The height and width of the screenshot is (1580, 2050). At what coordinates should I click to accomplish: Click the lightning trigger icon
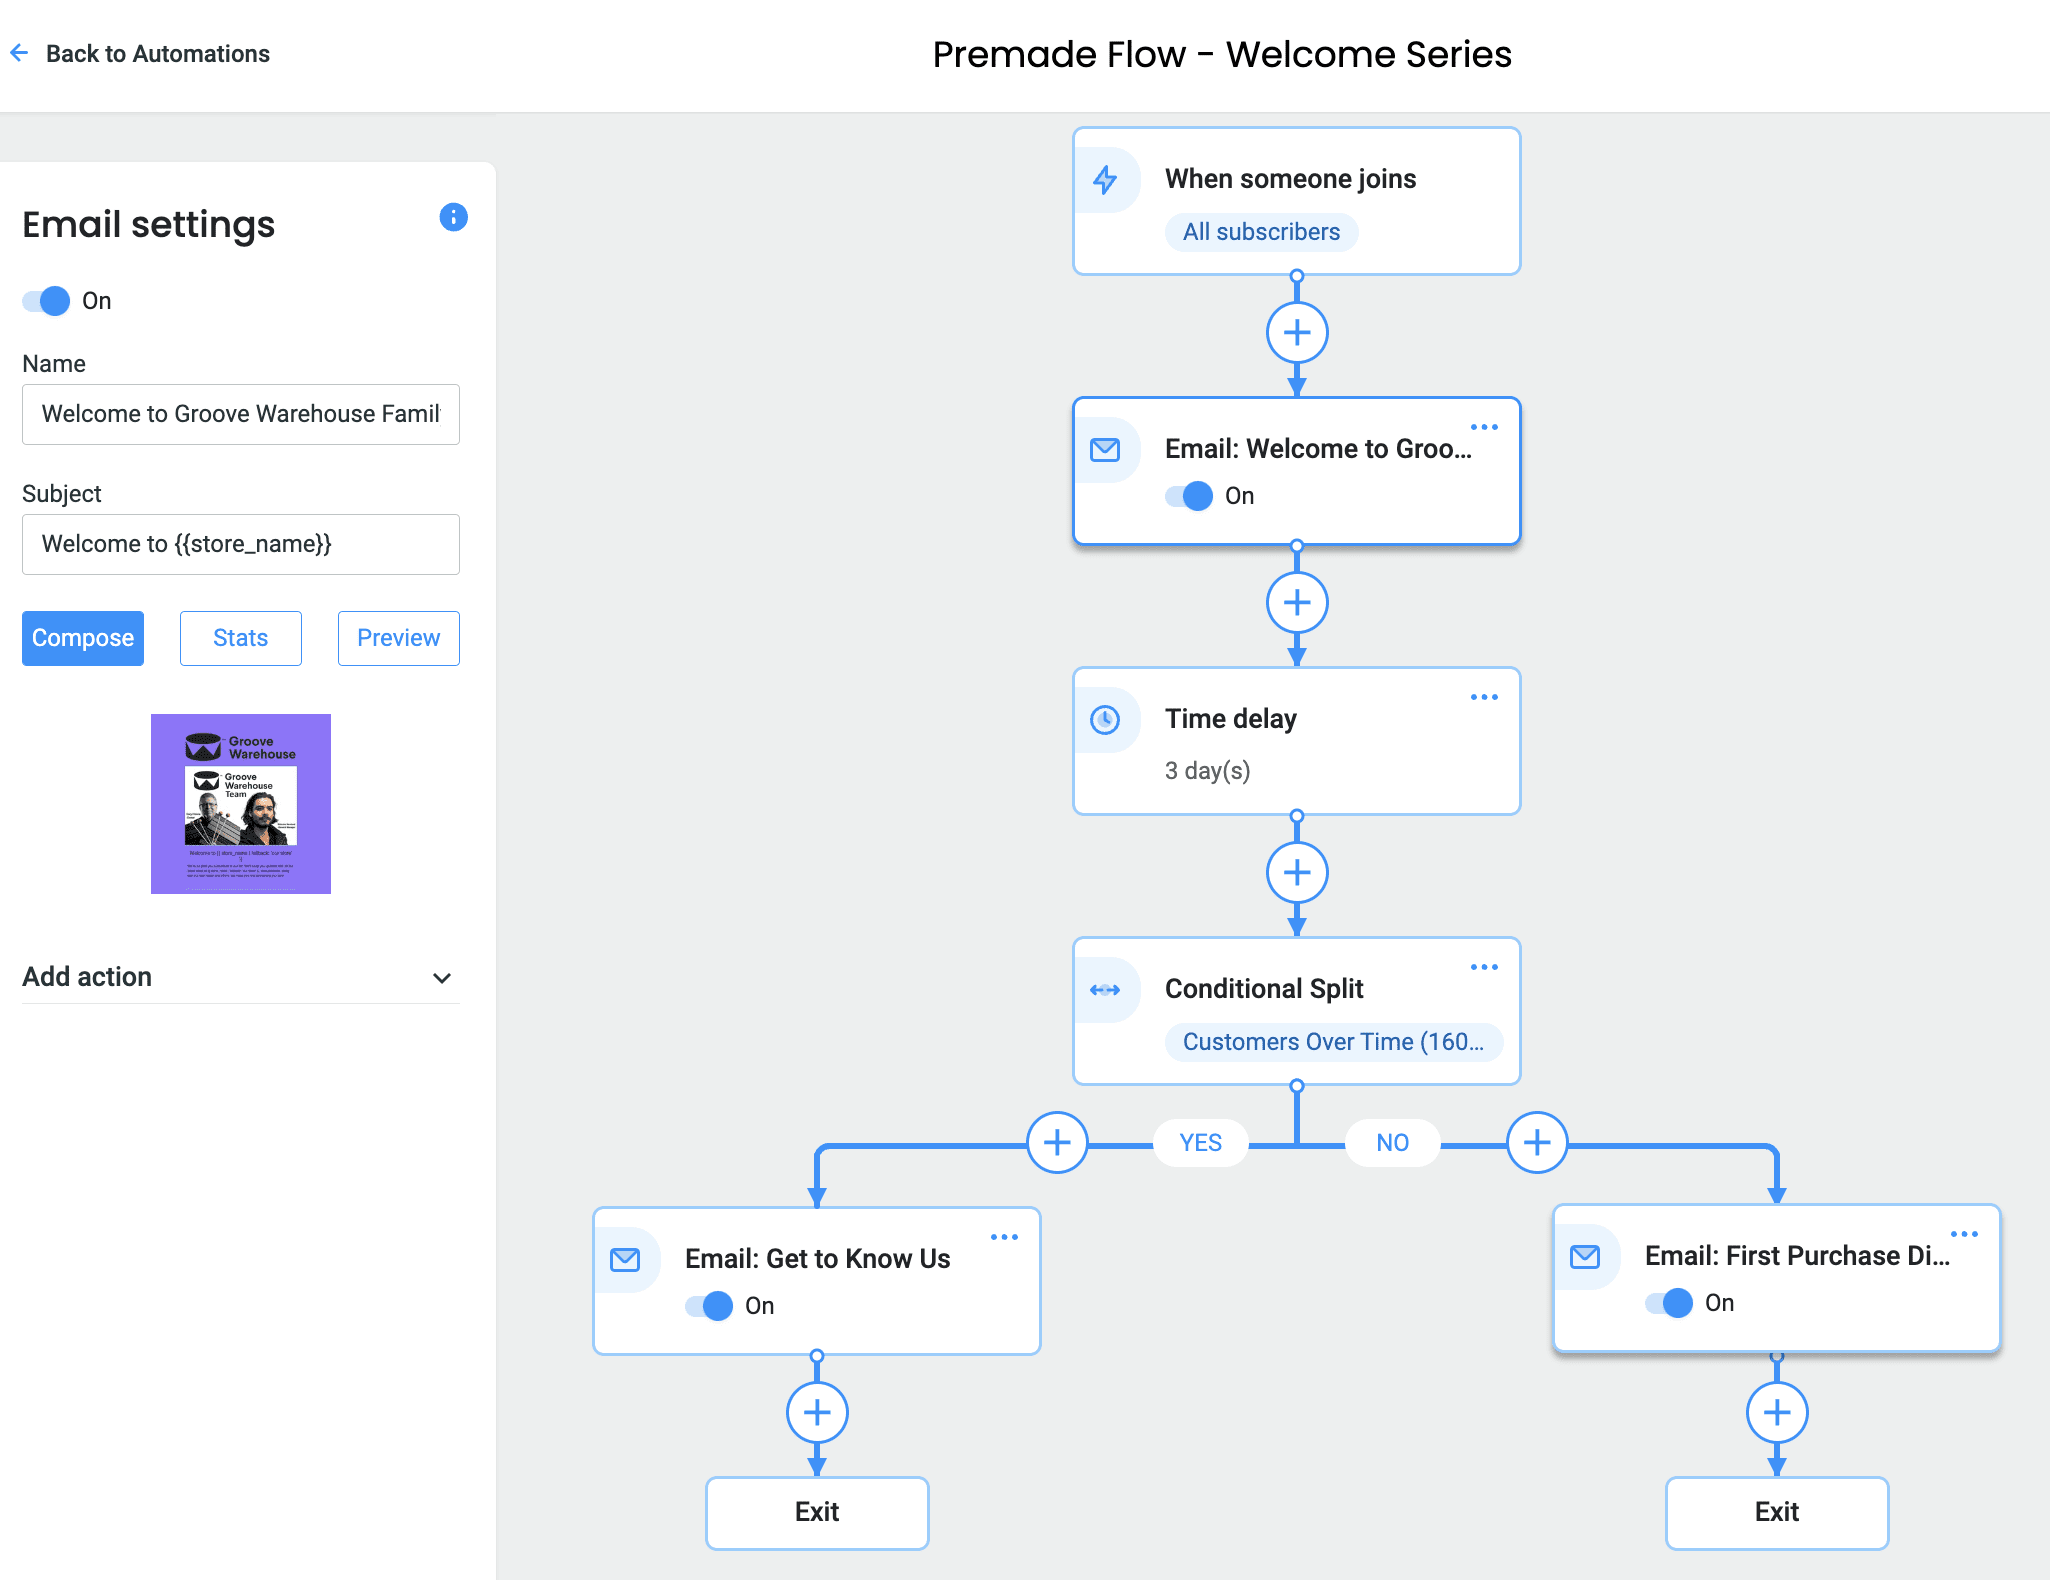click(x=1105, y=180)
